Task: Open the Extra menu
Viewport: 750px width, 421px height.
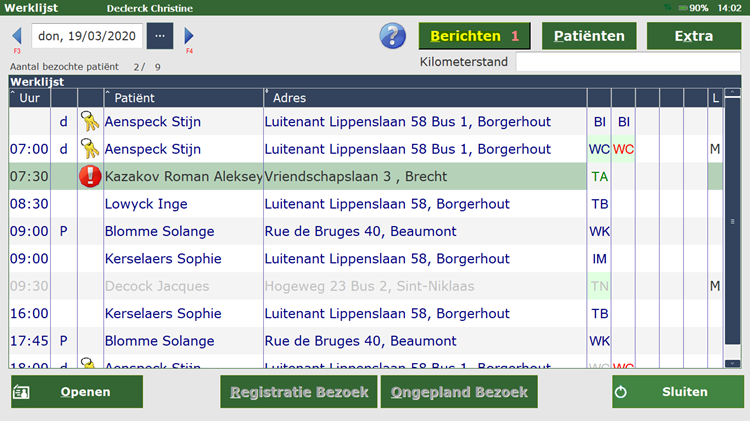Action: tap(693, 36)
